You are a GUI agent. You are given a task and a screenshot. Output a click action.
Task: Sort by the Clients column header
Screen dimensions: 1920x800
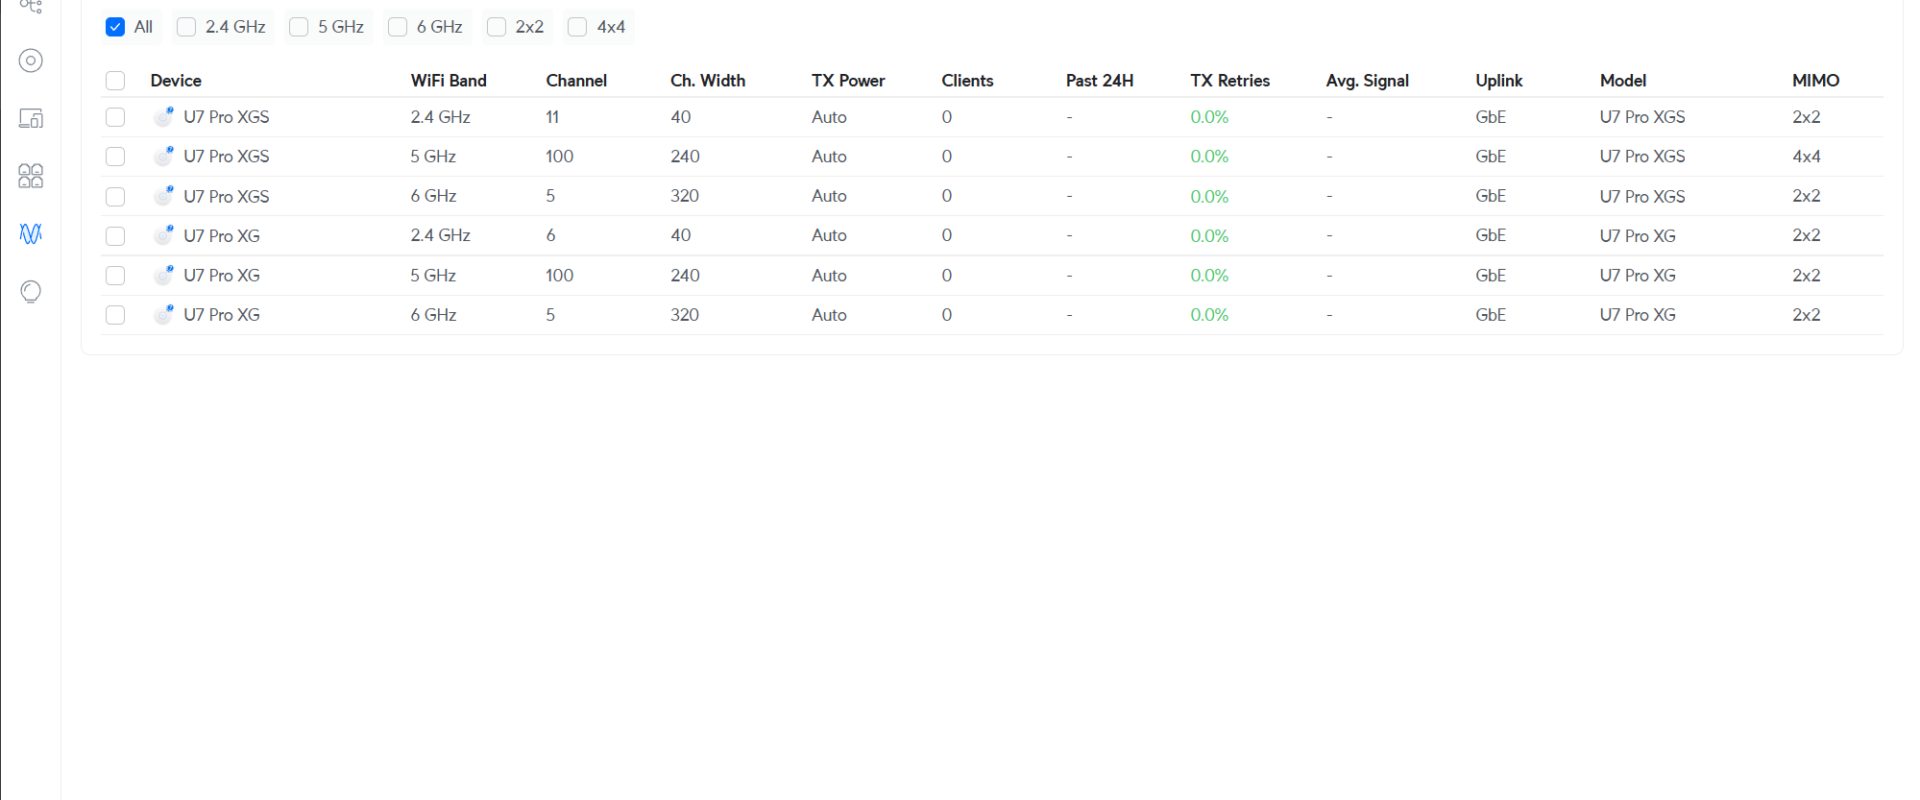click(x=967, y=81)
